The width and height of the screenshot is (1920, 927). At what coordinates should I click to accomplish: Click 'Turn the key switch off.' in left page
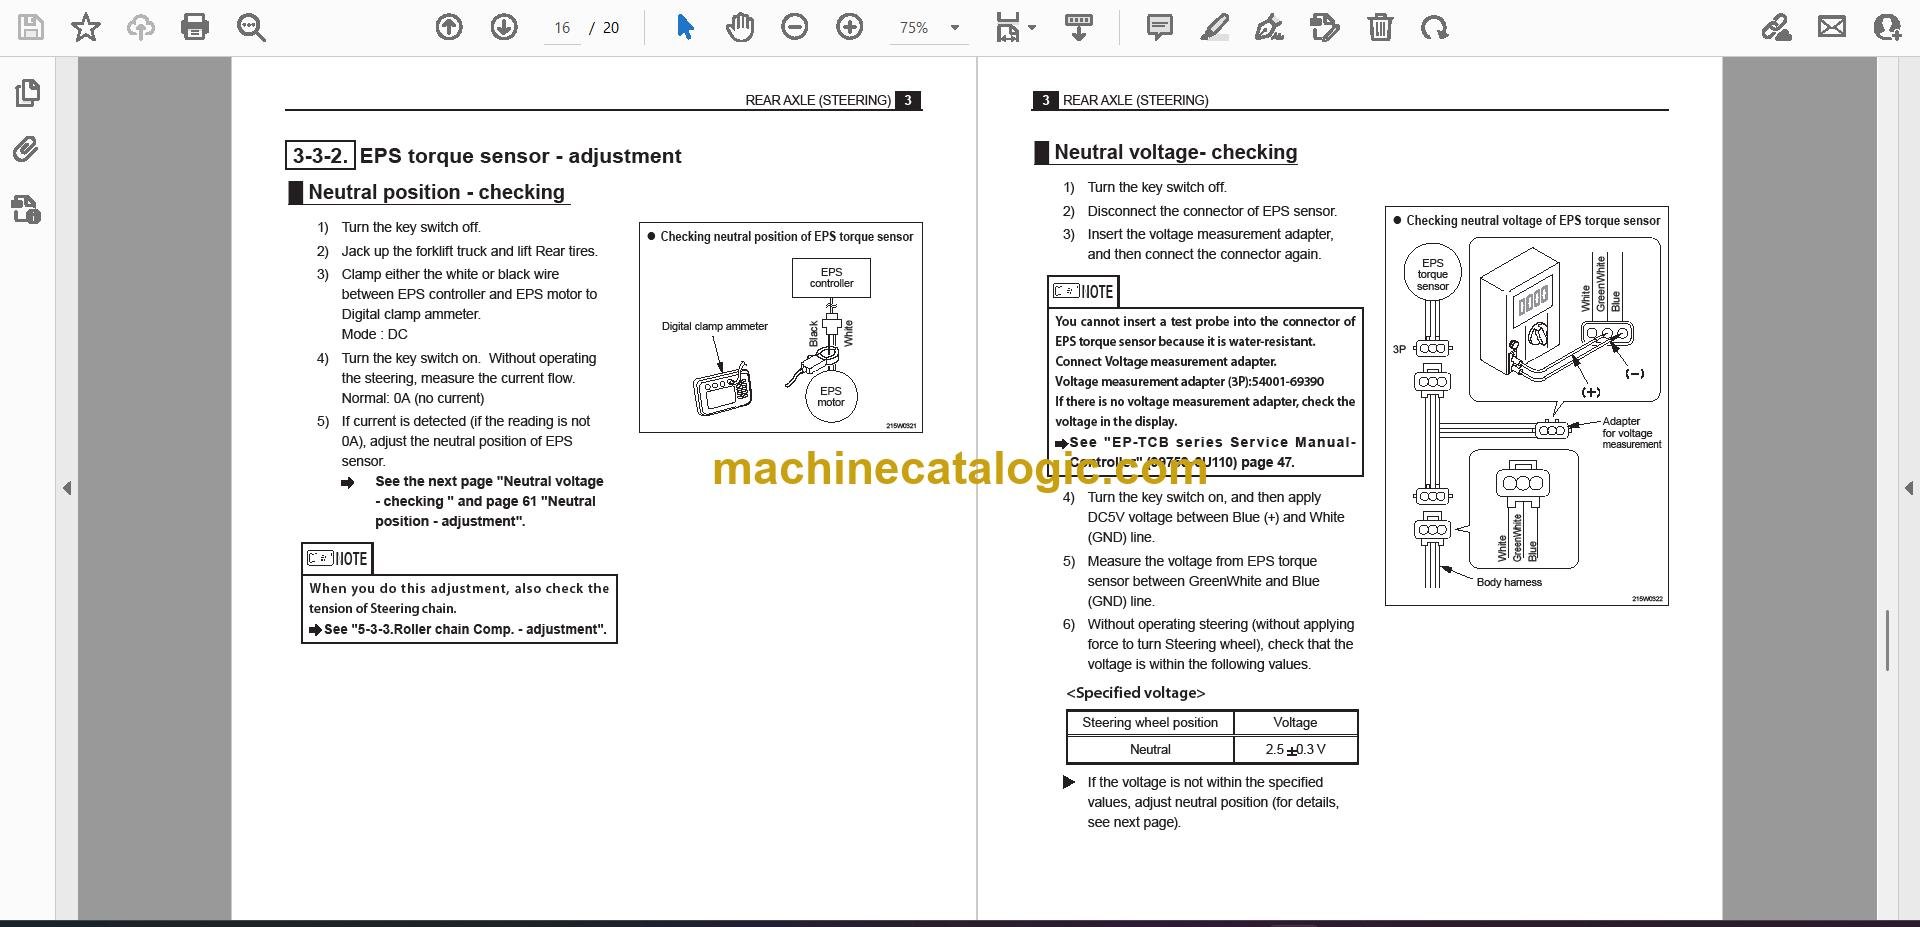(x=411, y=227)
